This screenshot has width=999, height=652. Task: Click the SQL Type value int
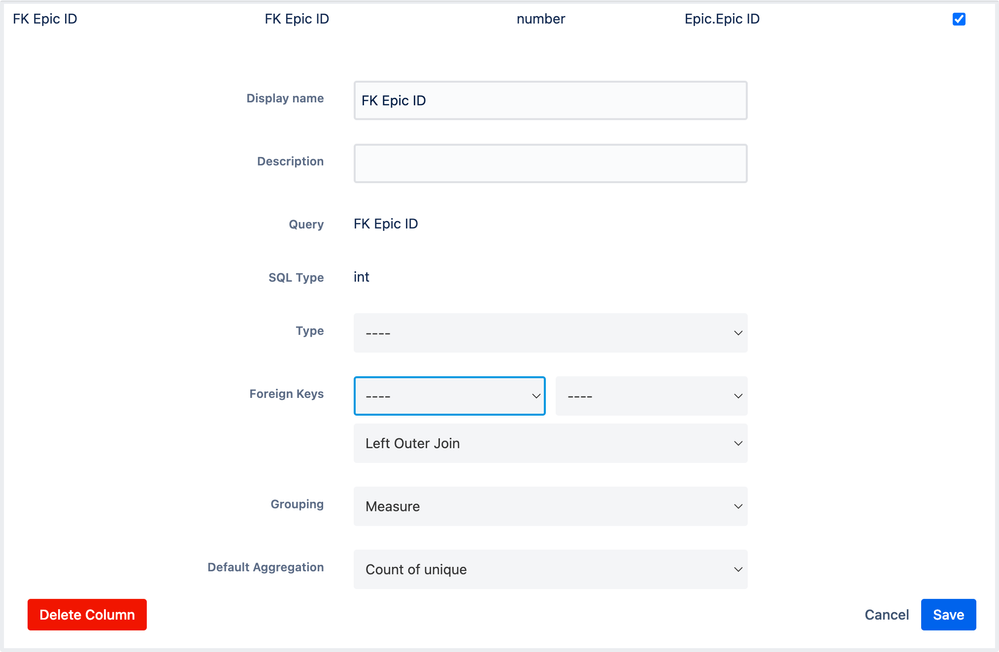click(361, 277)
